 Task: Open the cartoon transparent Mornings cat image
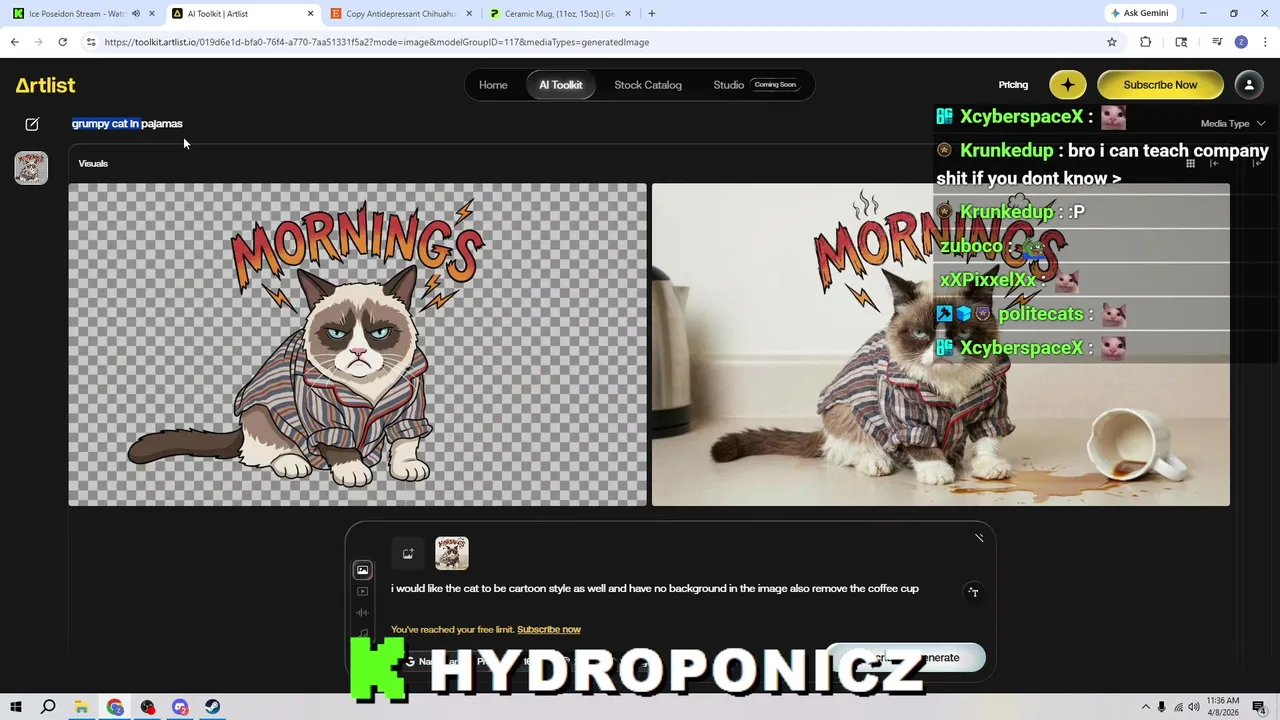tap(357, 344)
